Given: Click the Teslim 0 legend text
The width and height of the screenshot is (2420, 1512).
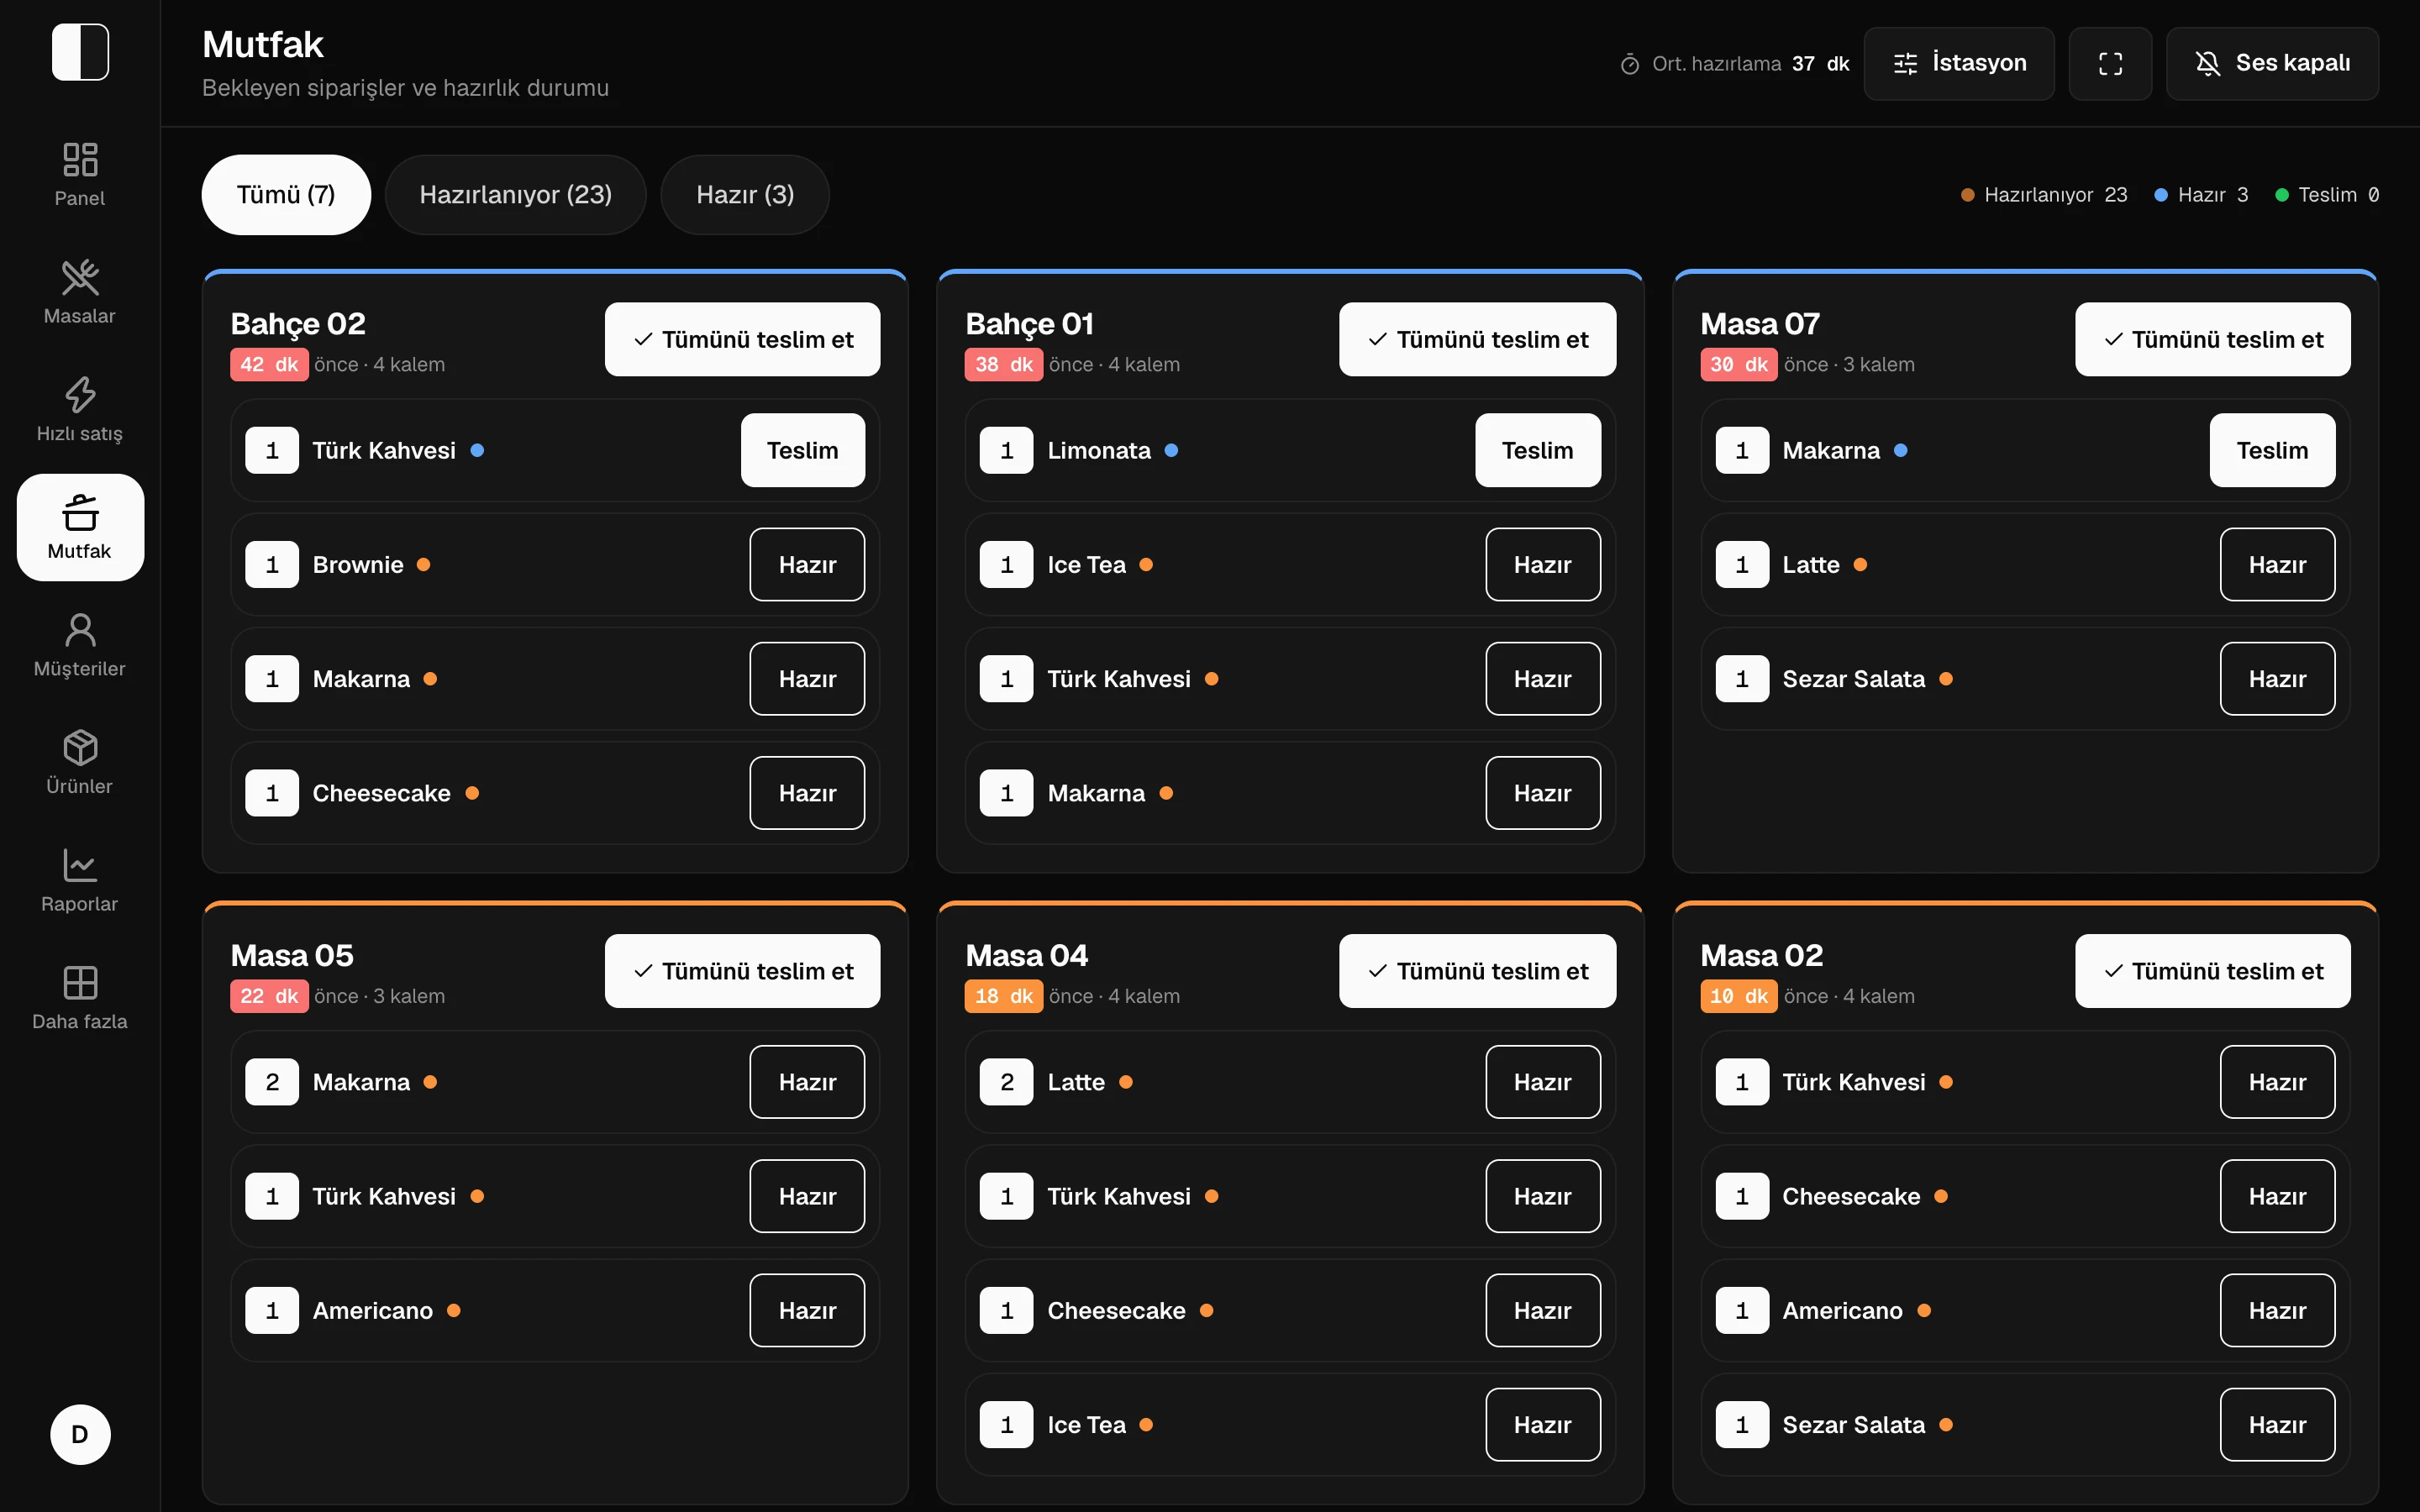Looking at the screenshot, I should click(x=2338, y=195).
